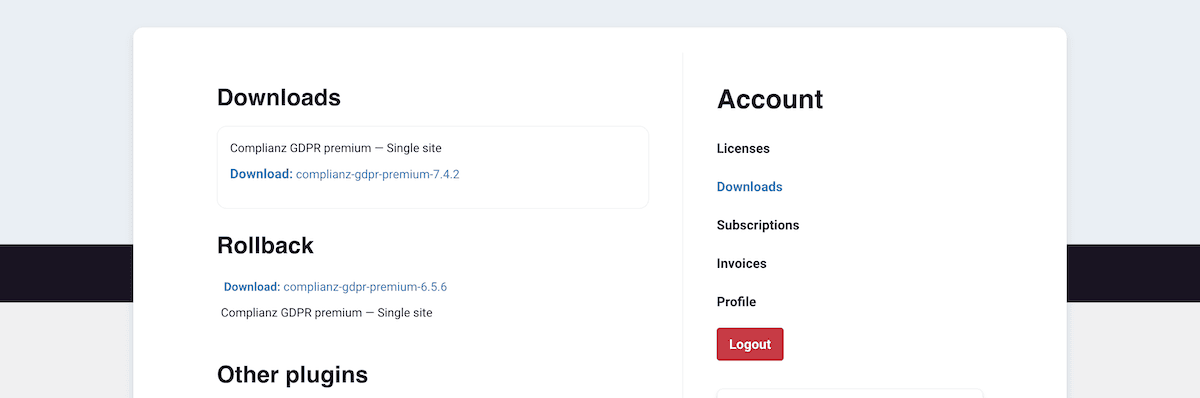Open the Downloads account section
The height and width of the screenshot is (398, 1200).
[x=749, y=187]
